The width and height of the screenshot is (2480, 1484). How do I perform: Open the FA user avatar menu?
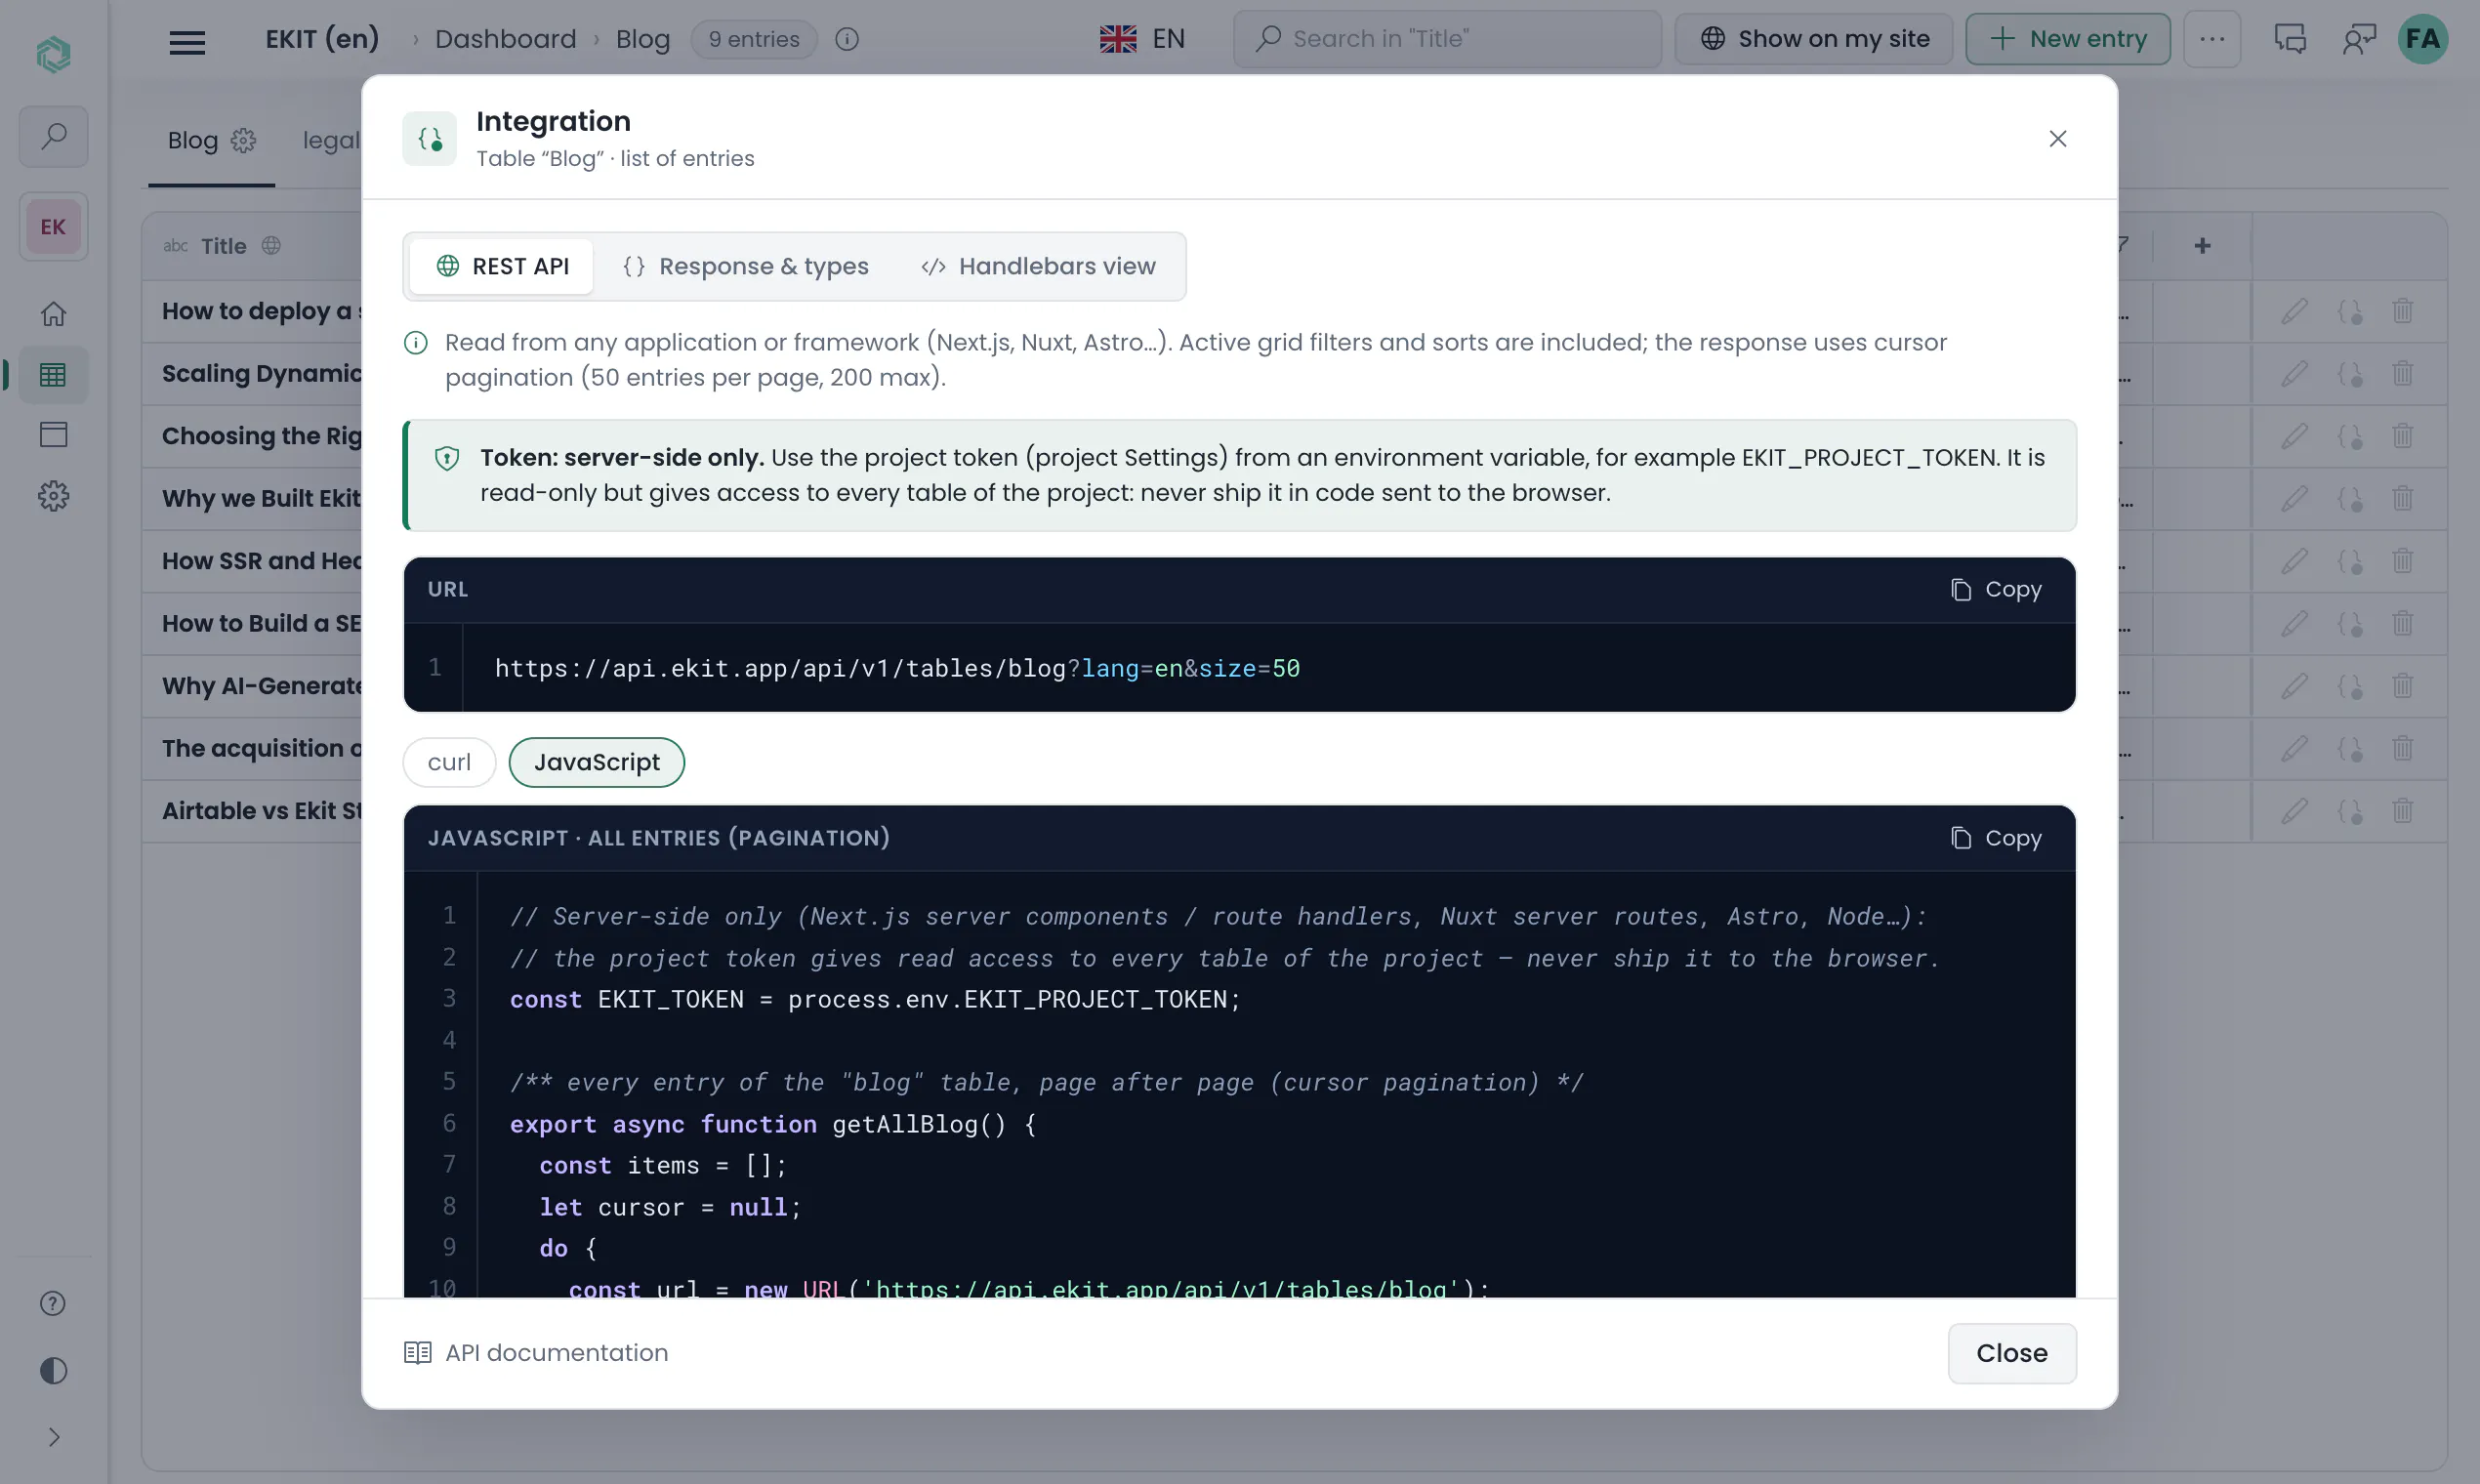coord(2422,39)
